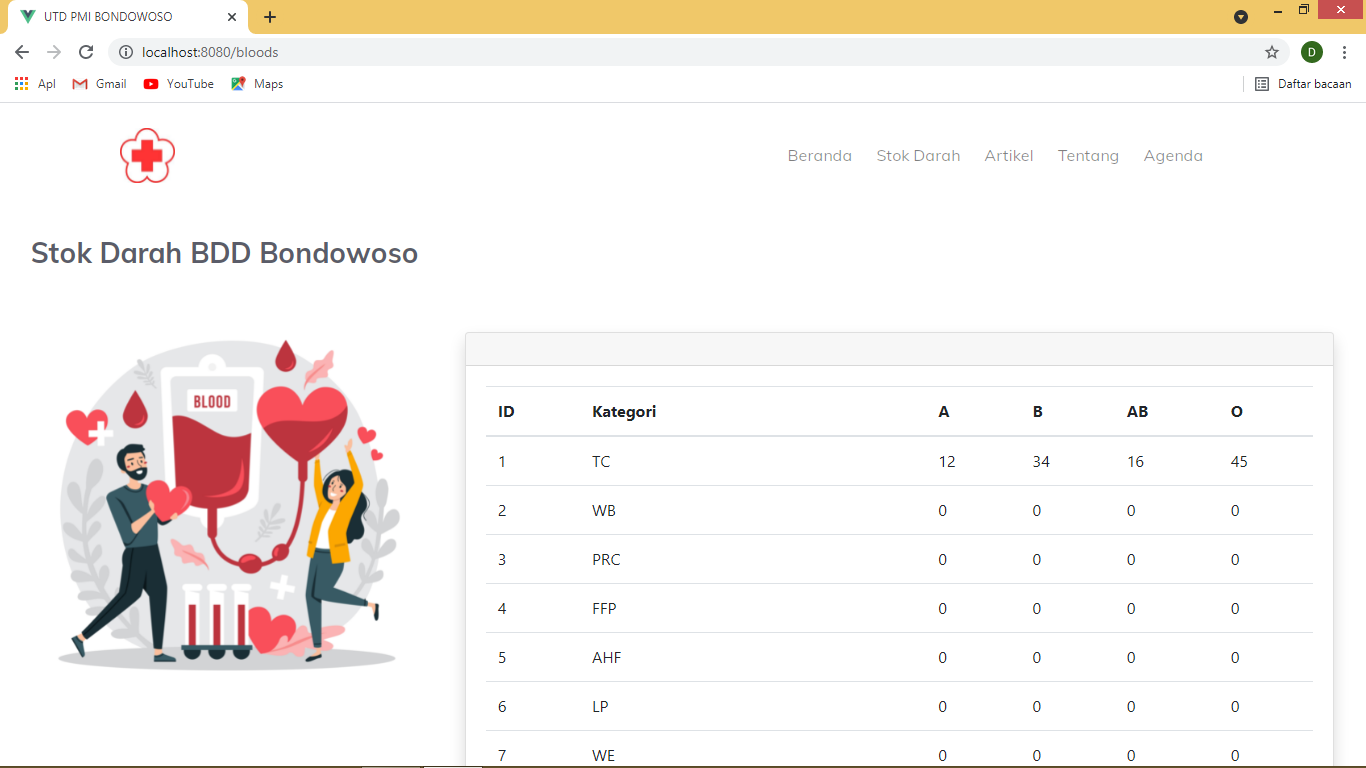Click the A column header
This screenshot has width=1366, height=768.
pos(944,412)
